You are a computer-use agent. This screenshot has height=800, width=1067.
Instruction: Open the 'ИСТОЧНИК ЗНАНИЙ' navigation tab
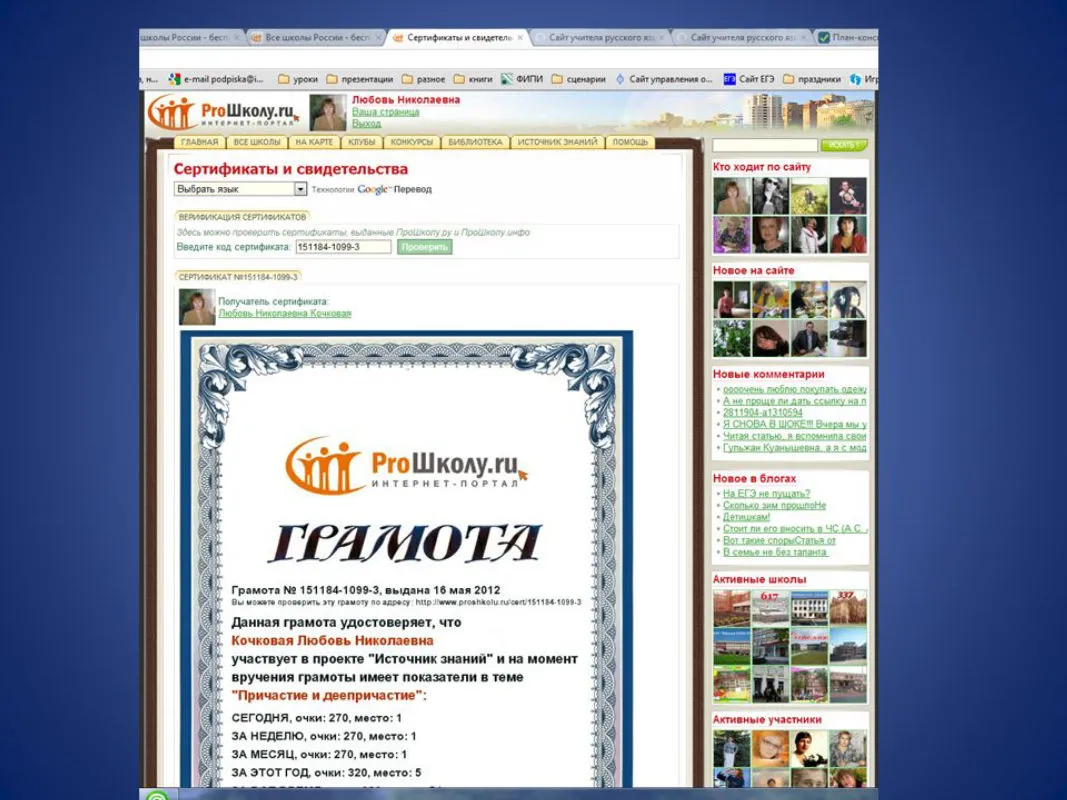(x=559, y=143)
